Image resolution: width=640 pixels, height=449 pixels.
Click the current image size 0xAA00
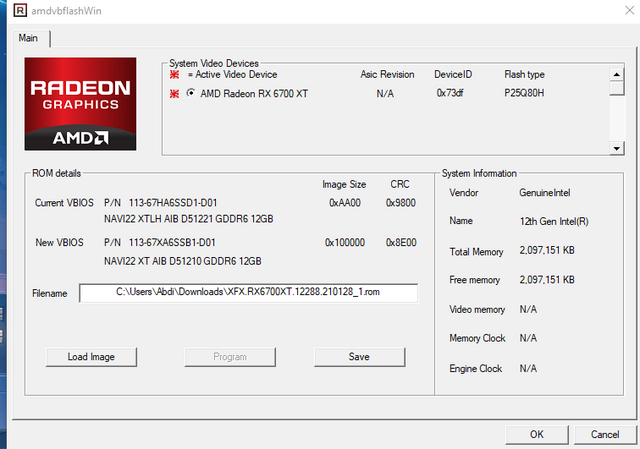coord(345,203)
